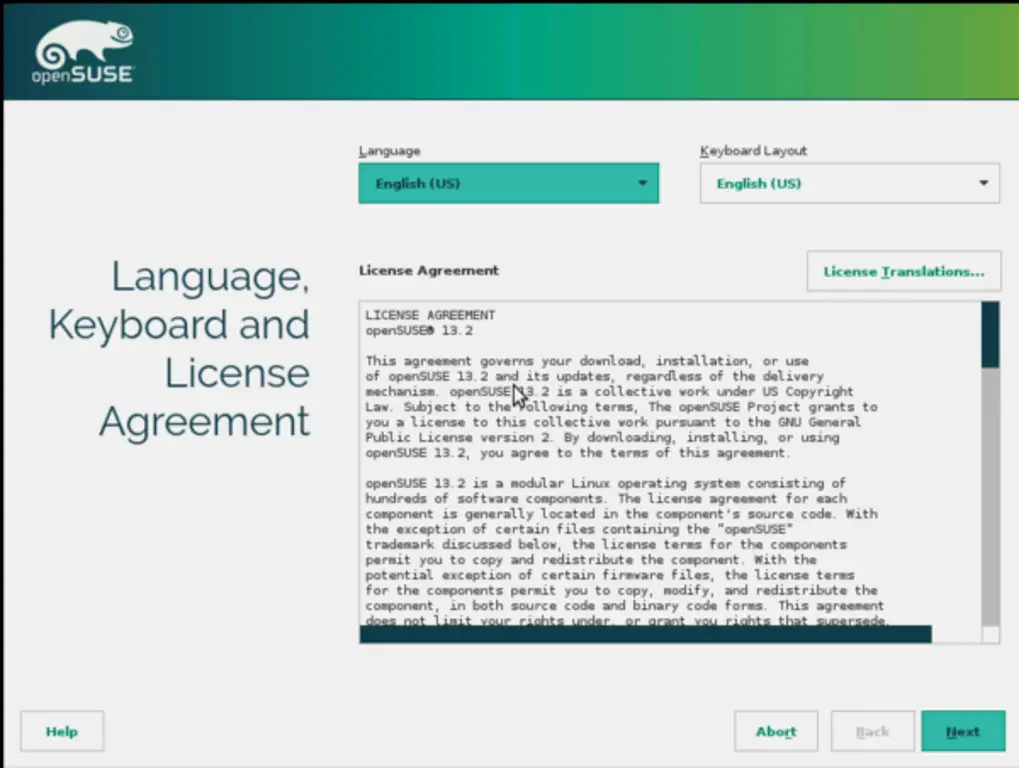Click the line starting "This agreement governs your download"
The image size is (1019, 768).
(587, 361)
